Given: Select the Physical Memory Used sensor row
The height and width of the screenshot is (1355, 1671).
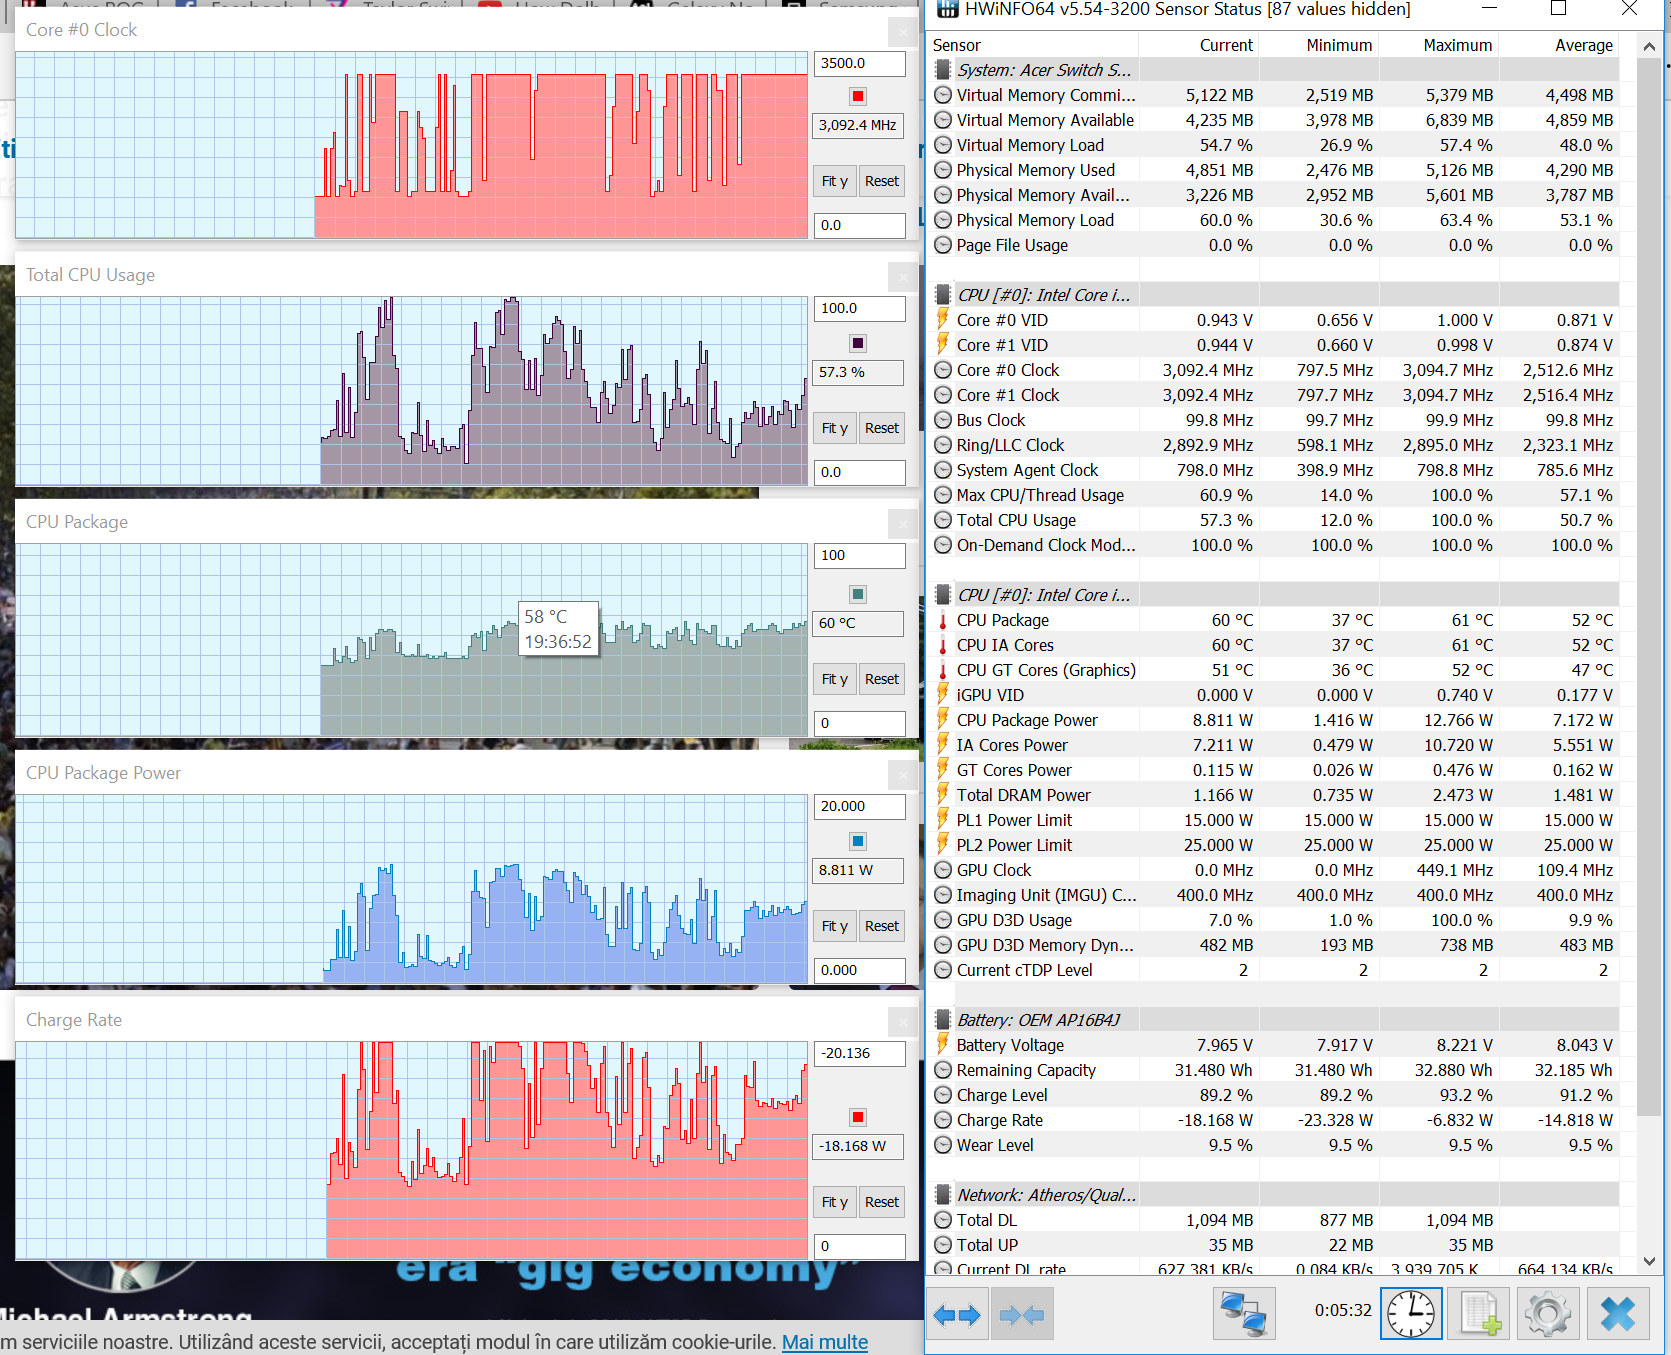Looking at the screenshot, I should coord(1274,170).
